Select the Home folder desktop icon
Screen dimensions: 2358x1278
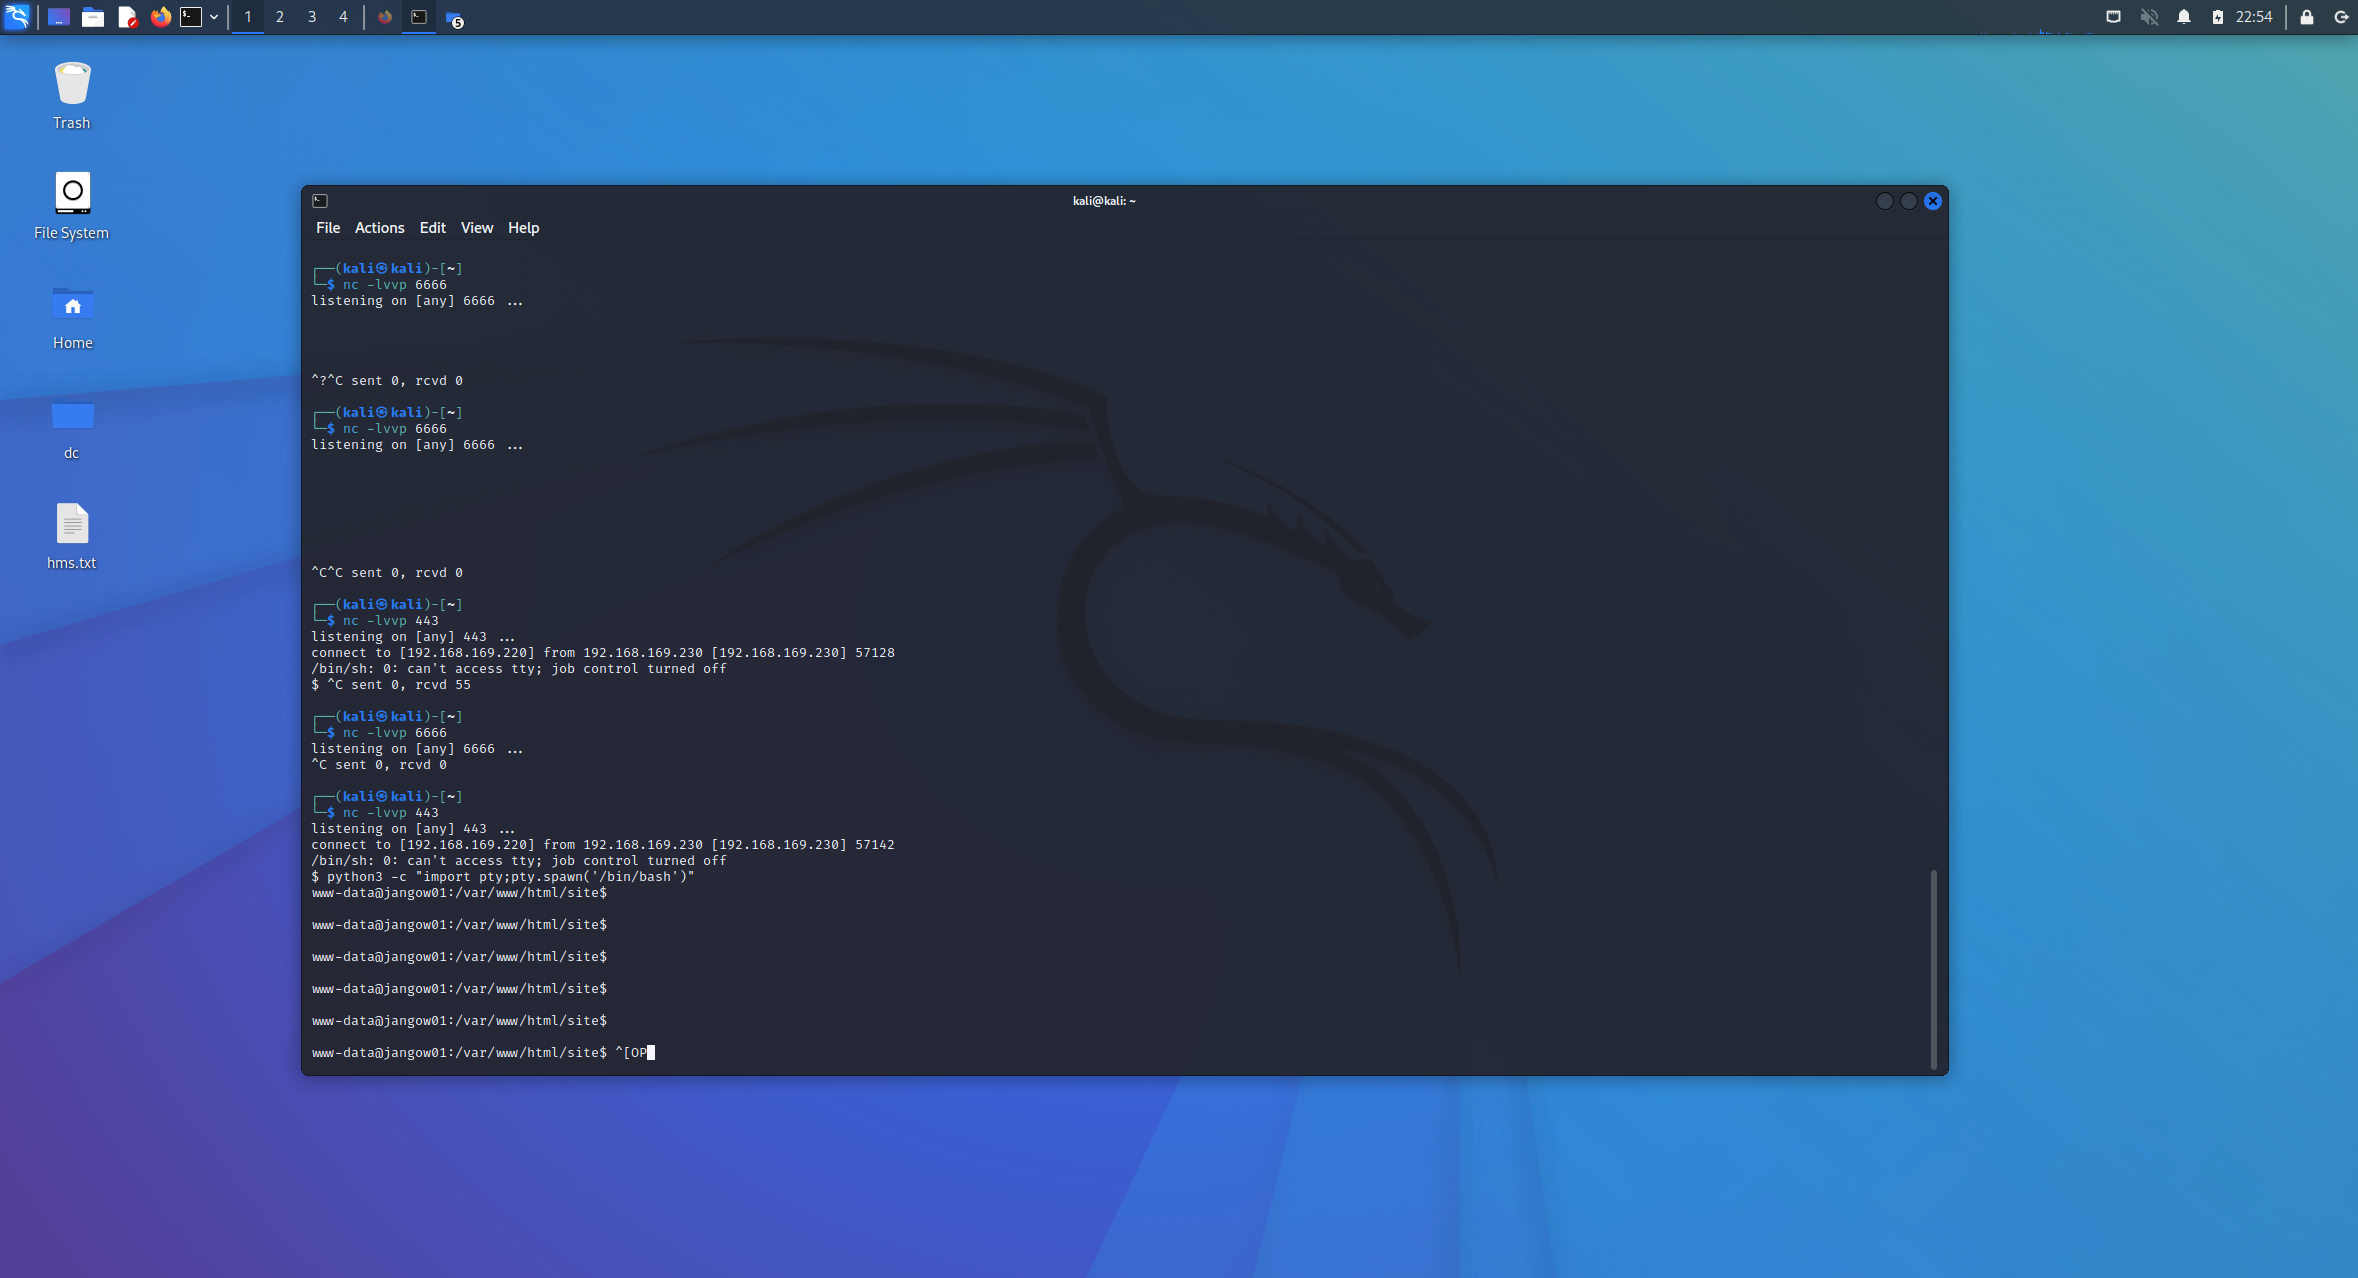point(72,317)
